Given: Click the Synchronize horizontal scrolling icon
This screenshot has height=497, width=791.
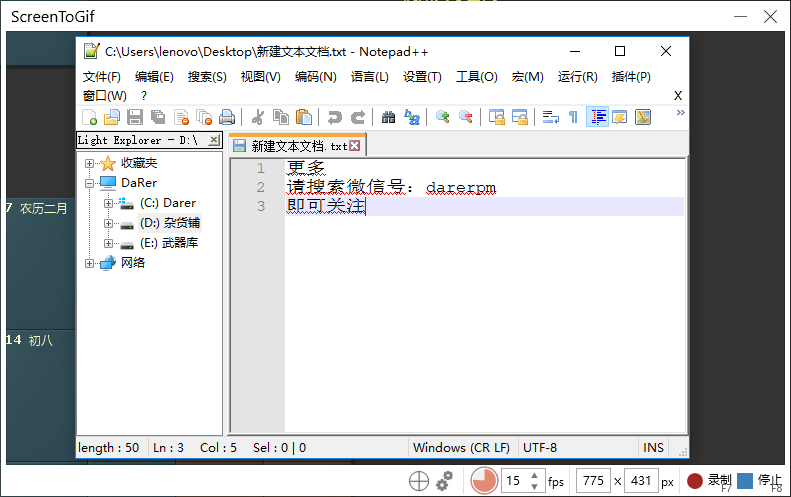Looking at the screenshot, I should point(520,117).
